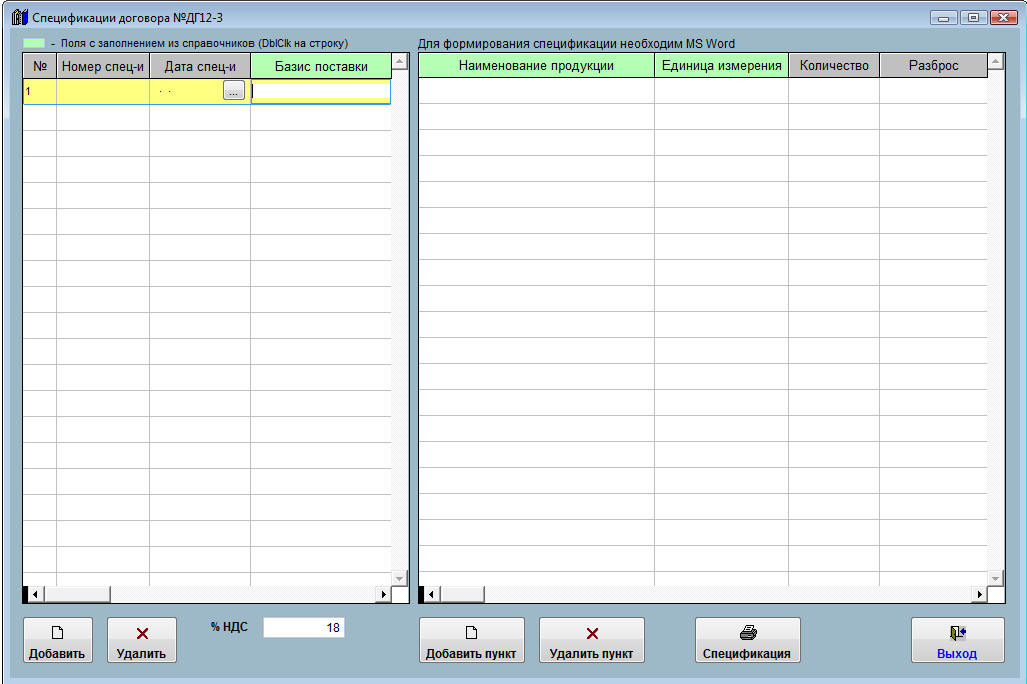The height and width of the screenshot is (684, 1027).
Task: Click the Наименование продукции column header
Action: point(536,66)
